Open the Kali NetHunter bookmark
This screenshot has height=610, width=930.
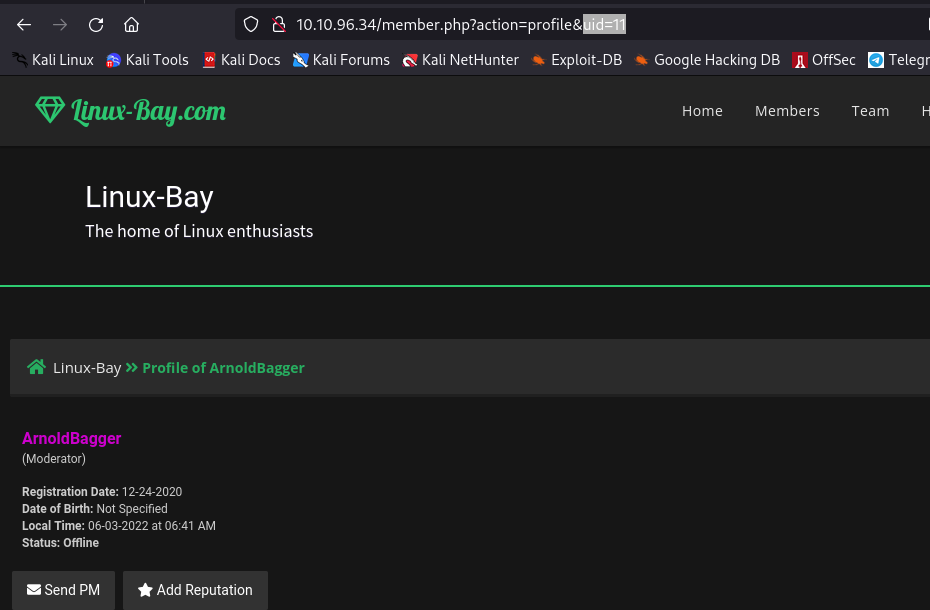point(460,60)
